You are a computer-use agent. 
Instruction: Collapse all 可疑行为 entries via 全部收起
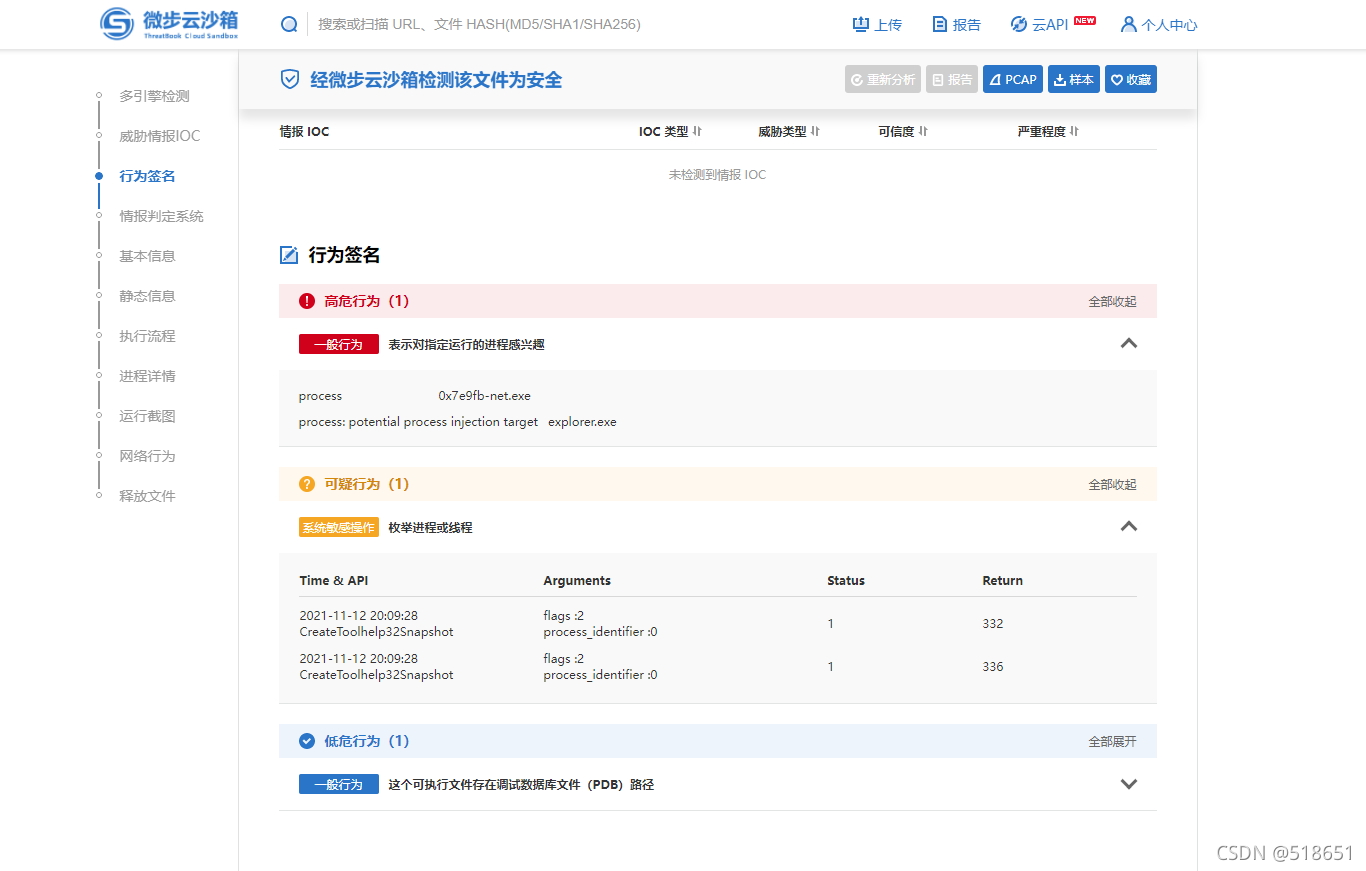pyautogui.click(x=1112, y=484)
